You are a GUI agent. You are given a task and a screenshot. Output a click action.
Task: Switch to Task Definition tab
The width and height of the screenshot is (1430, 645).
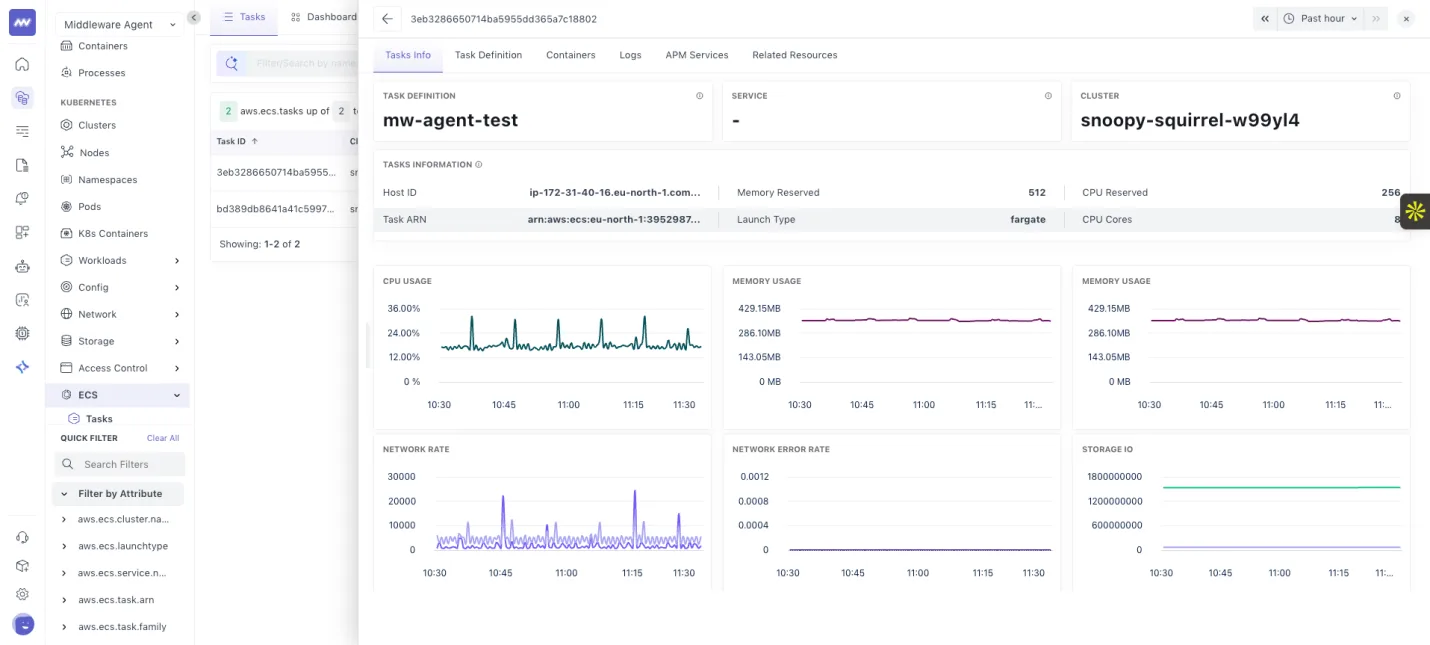coord(488,55)
